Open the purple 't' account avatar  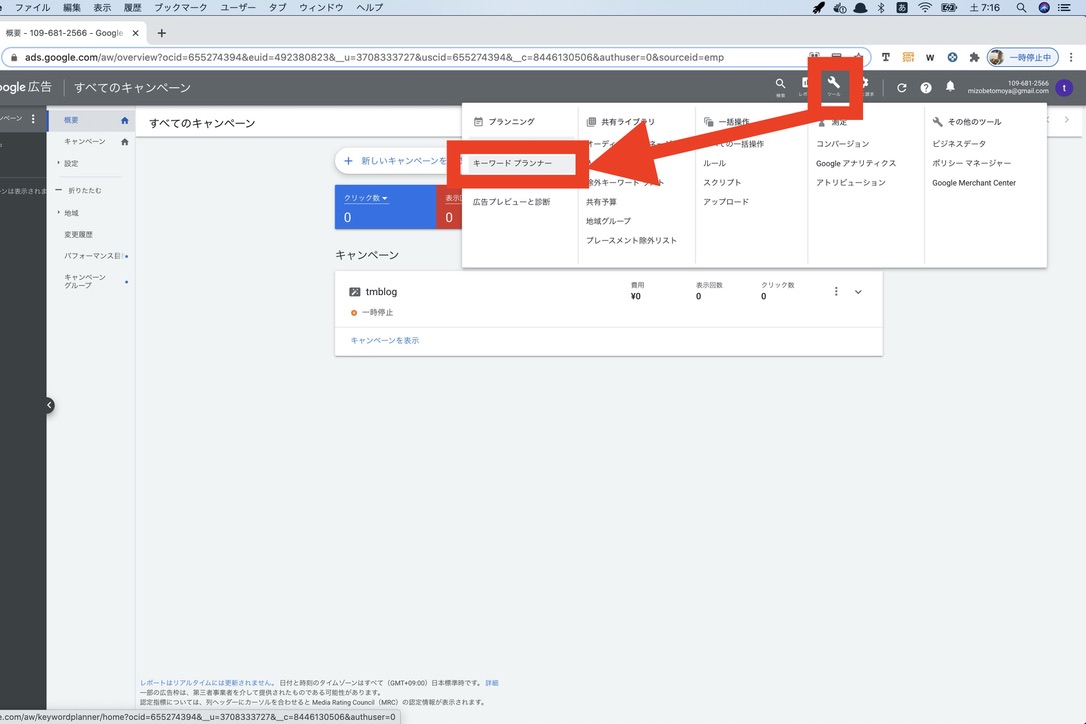(1064, 88)
